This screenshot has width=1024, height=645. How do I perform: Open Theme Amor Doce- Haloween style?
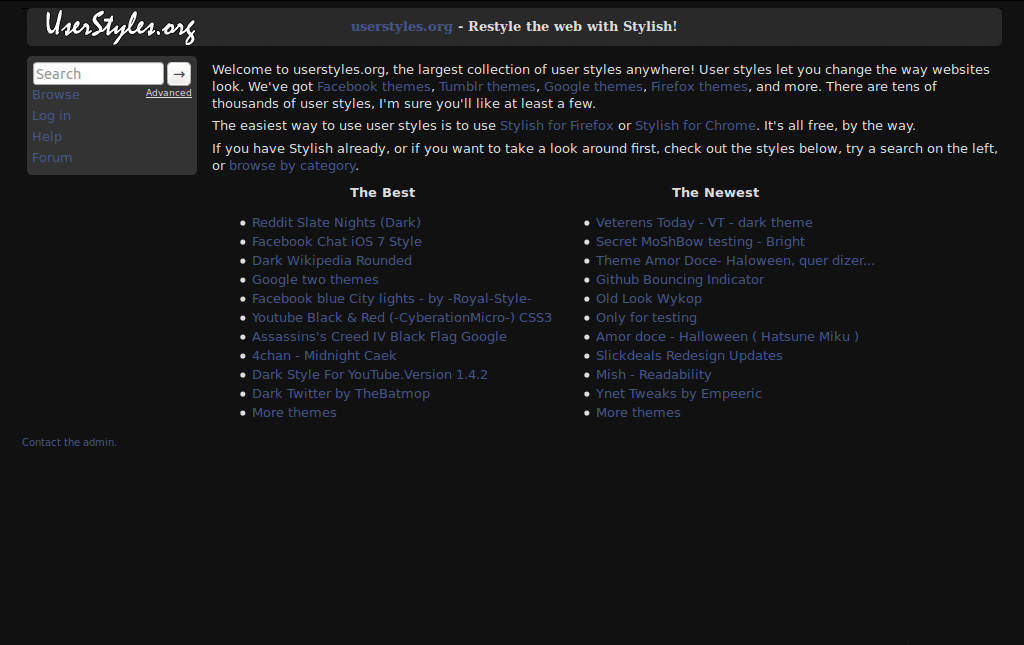tap(735, 260)
